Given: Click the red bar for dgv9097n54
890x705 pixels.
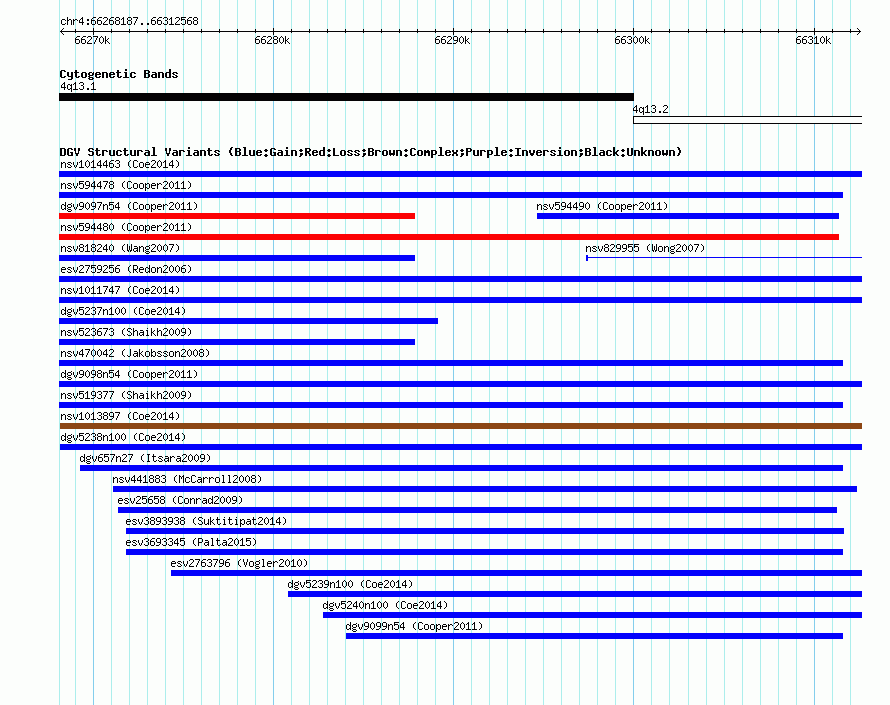Looking at the screenshot, I should click(x=237, y=216).
